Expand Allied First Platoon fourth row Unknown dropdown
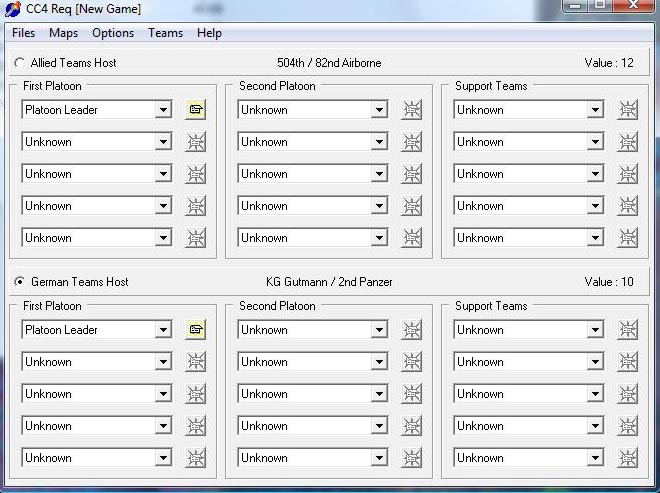Image resolution: width=660 pixels, height=493 pixels. point(163,206)
